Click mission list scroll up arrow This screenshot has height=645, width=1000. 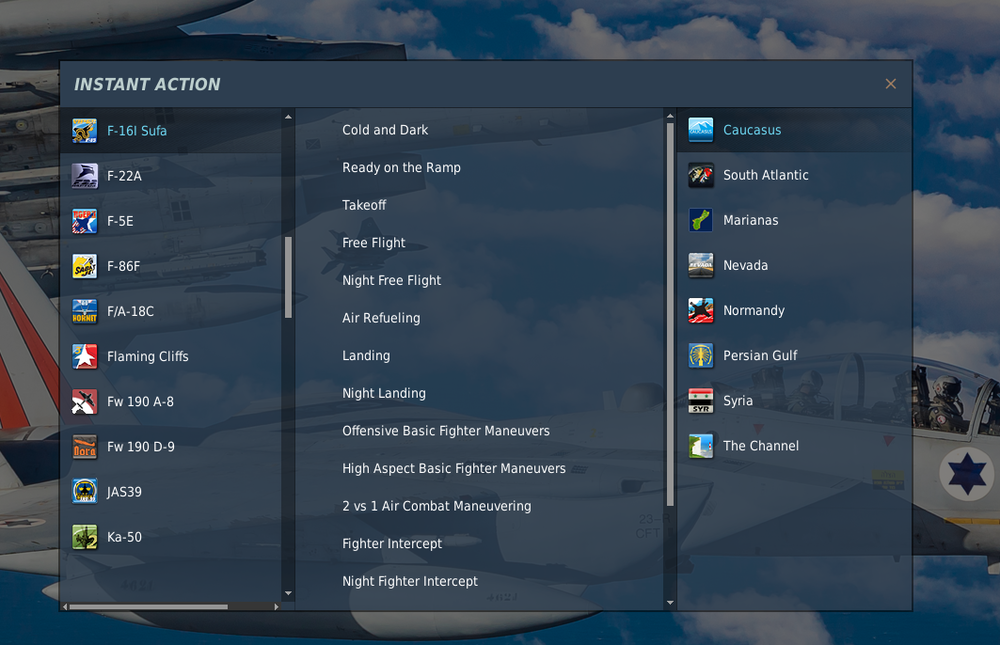pos(670,116)
